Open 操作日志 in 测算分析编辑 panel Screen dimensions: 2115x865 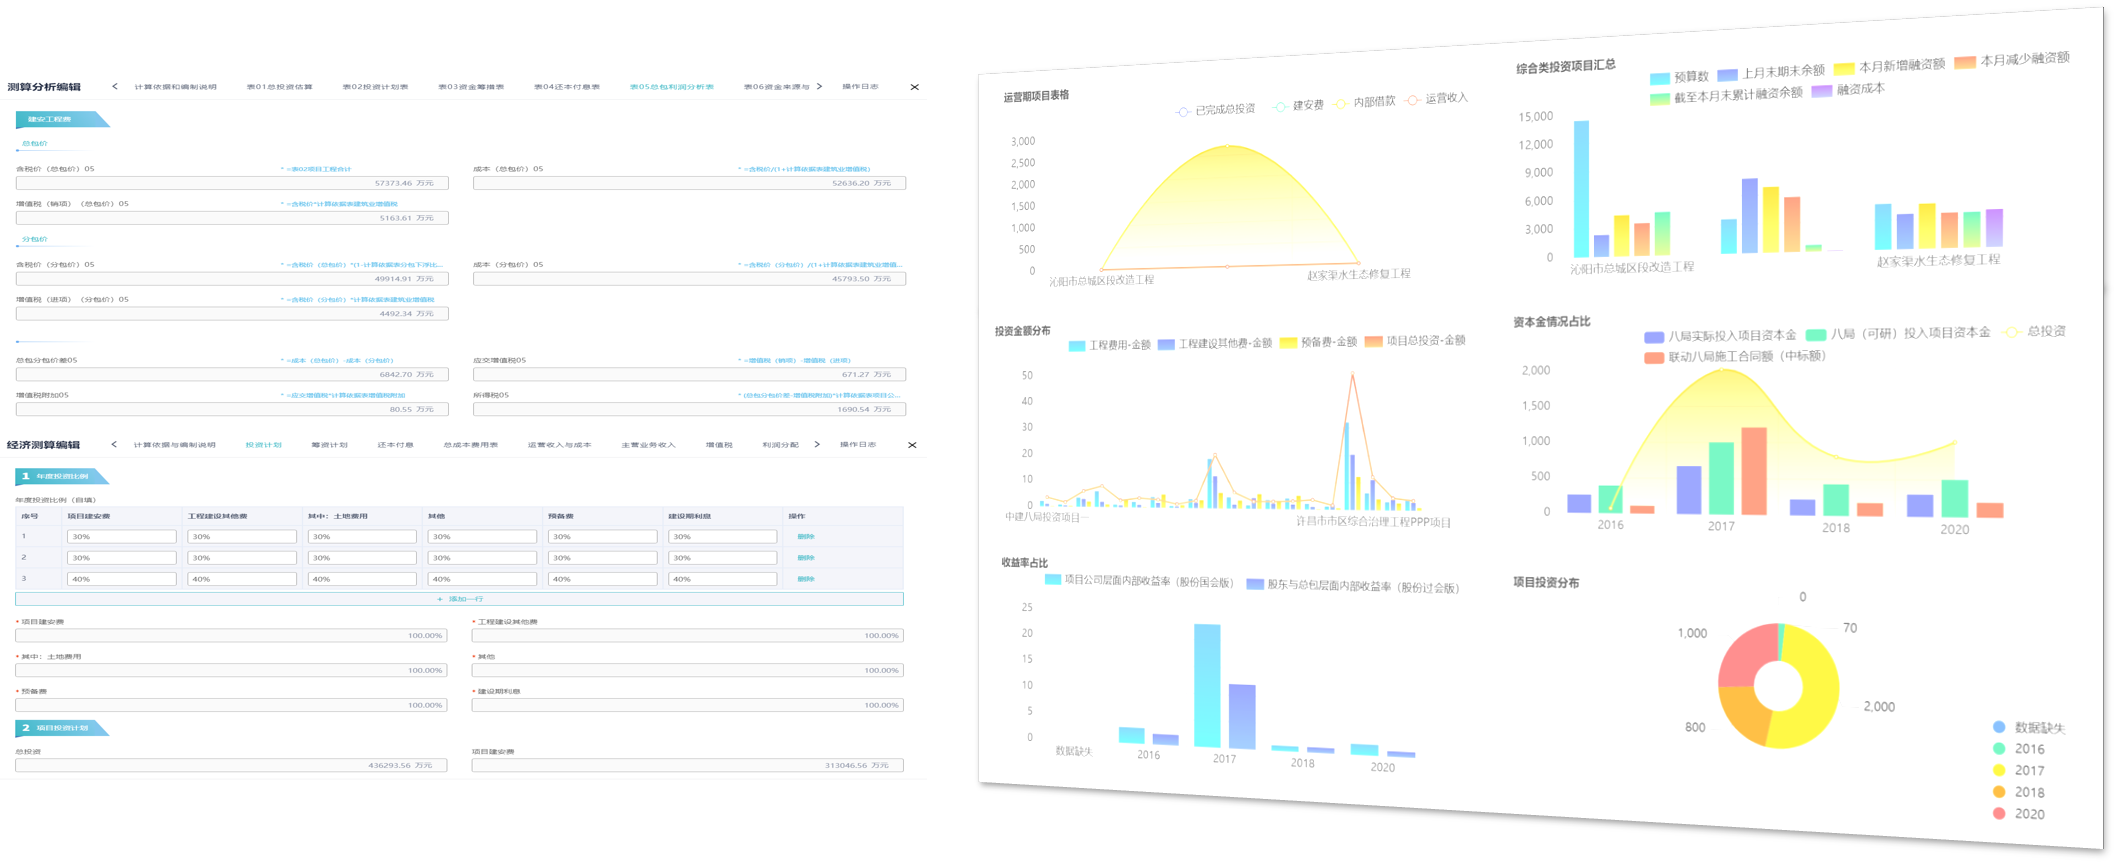click(860, 87)
